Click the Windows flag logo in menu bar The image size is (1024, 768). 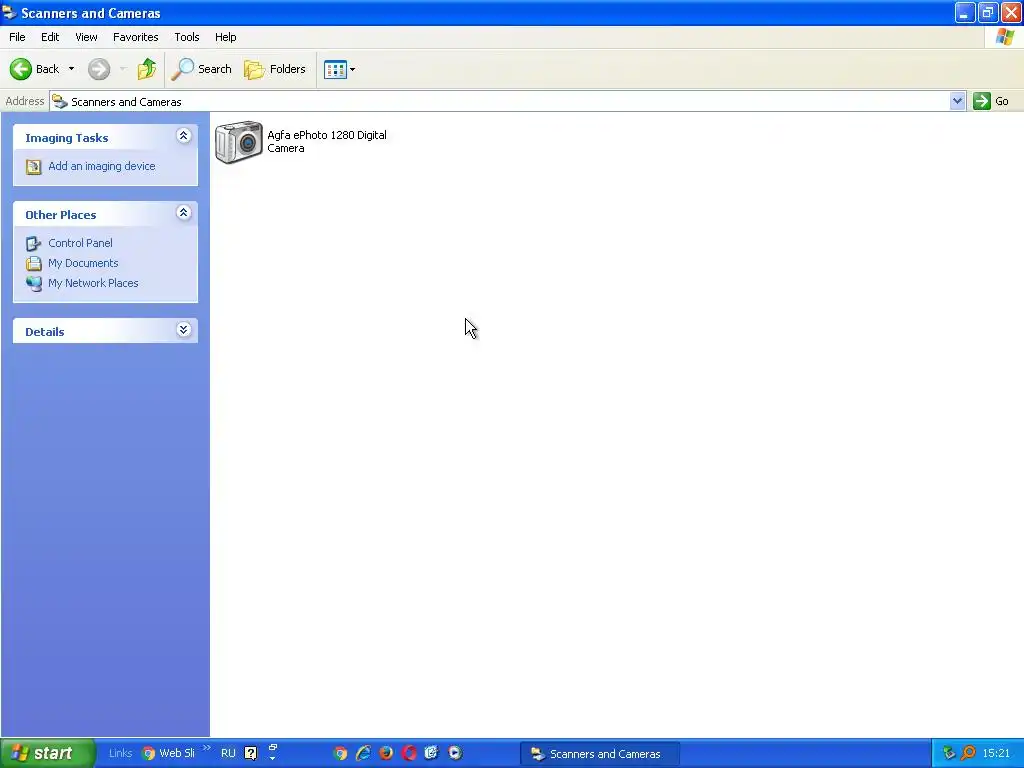[1005, 37]
